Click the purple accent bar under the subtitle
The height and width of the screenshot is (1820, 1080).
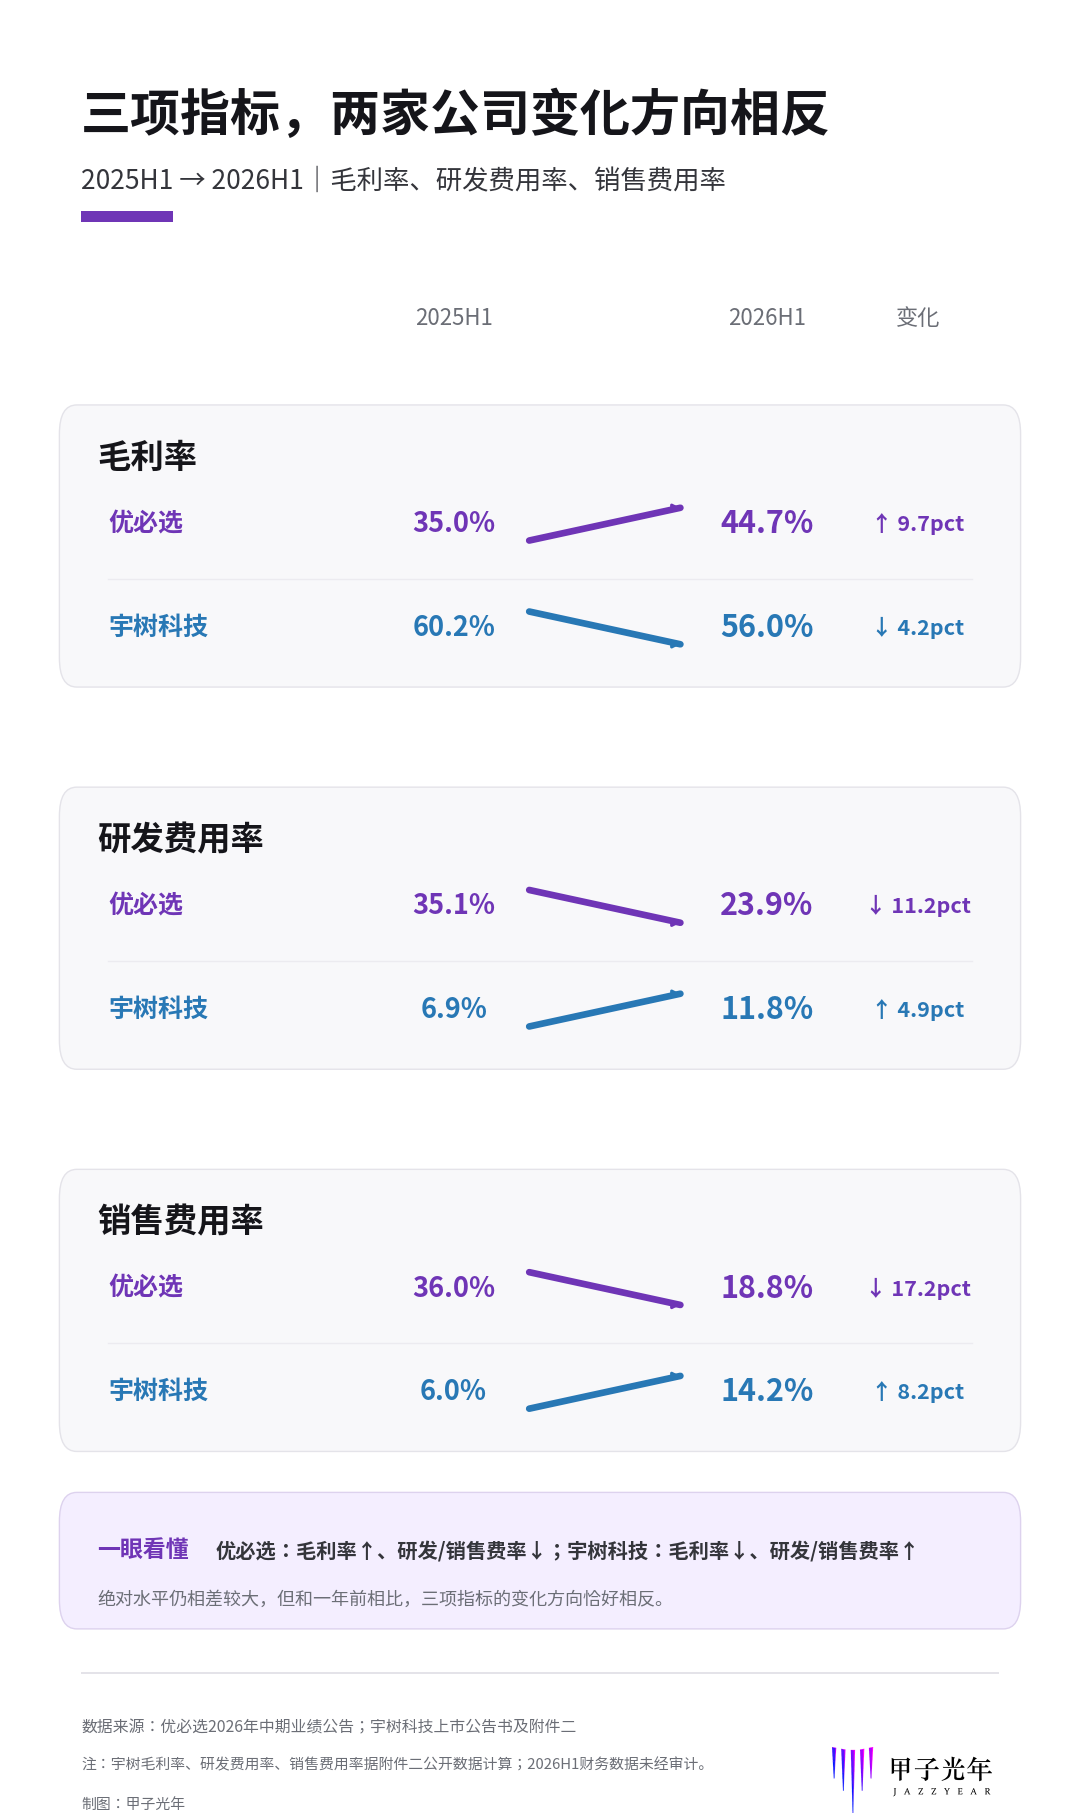(127, 216)
